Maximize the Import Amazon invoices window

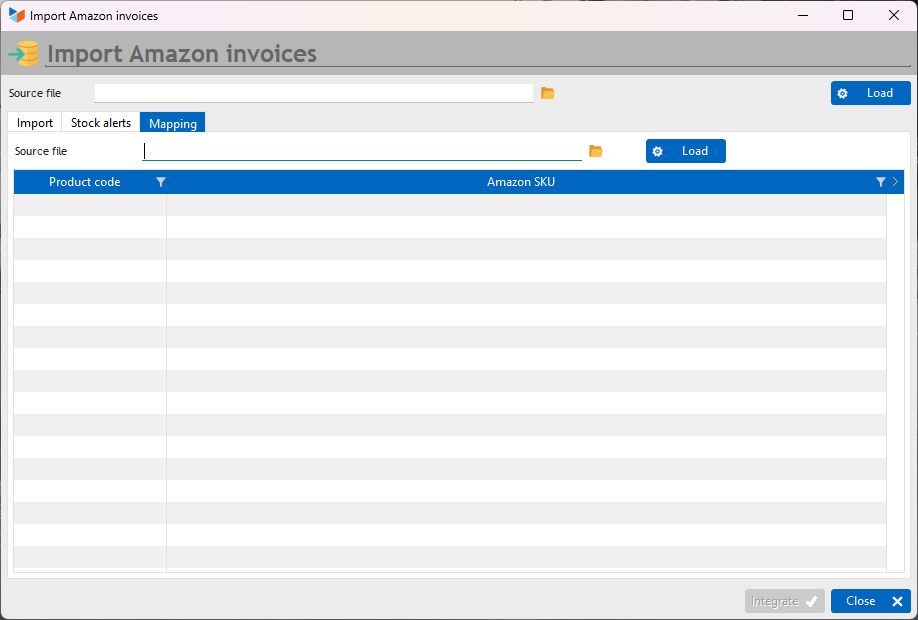pos(848,16)
